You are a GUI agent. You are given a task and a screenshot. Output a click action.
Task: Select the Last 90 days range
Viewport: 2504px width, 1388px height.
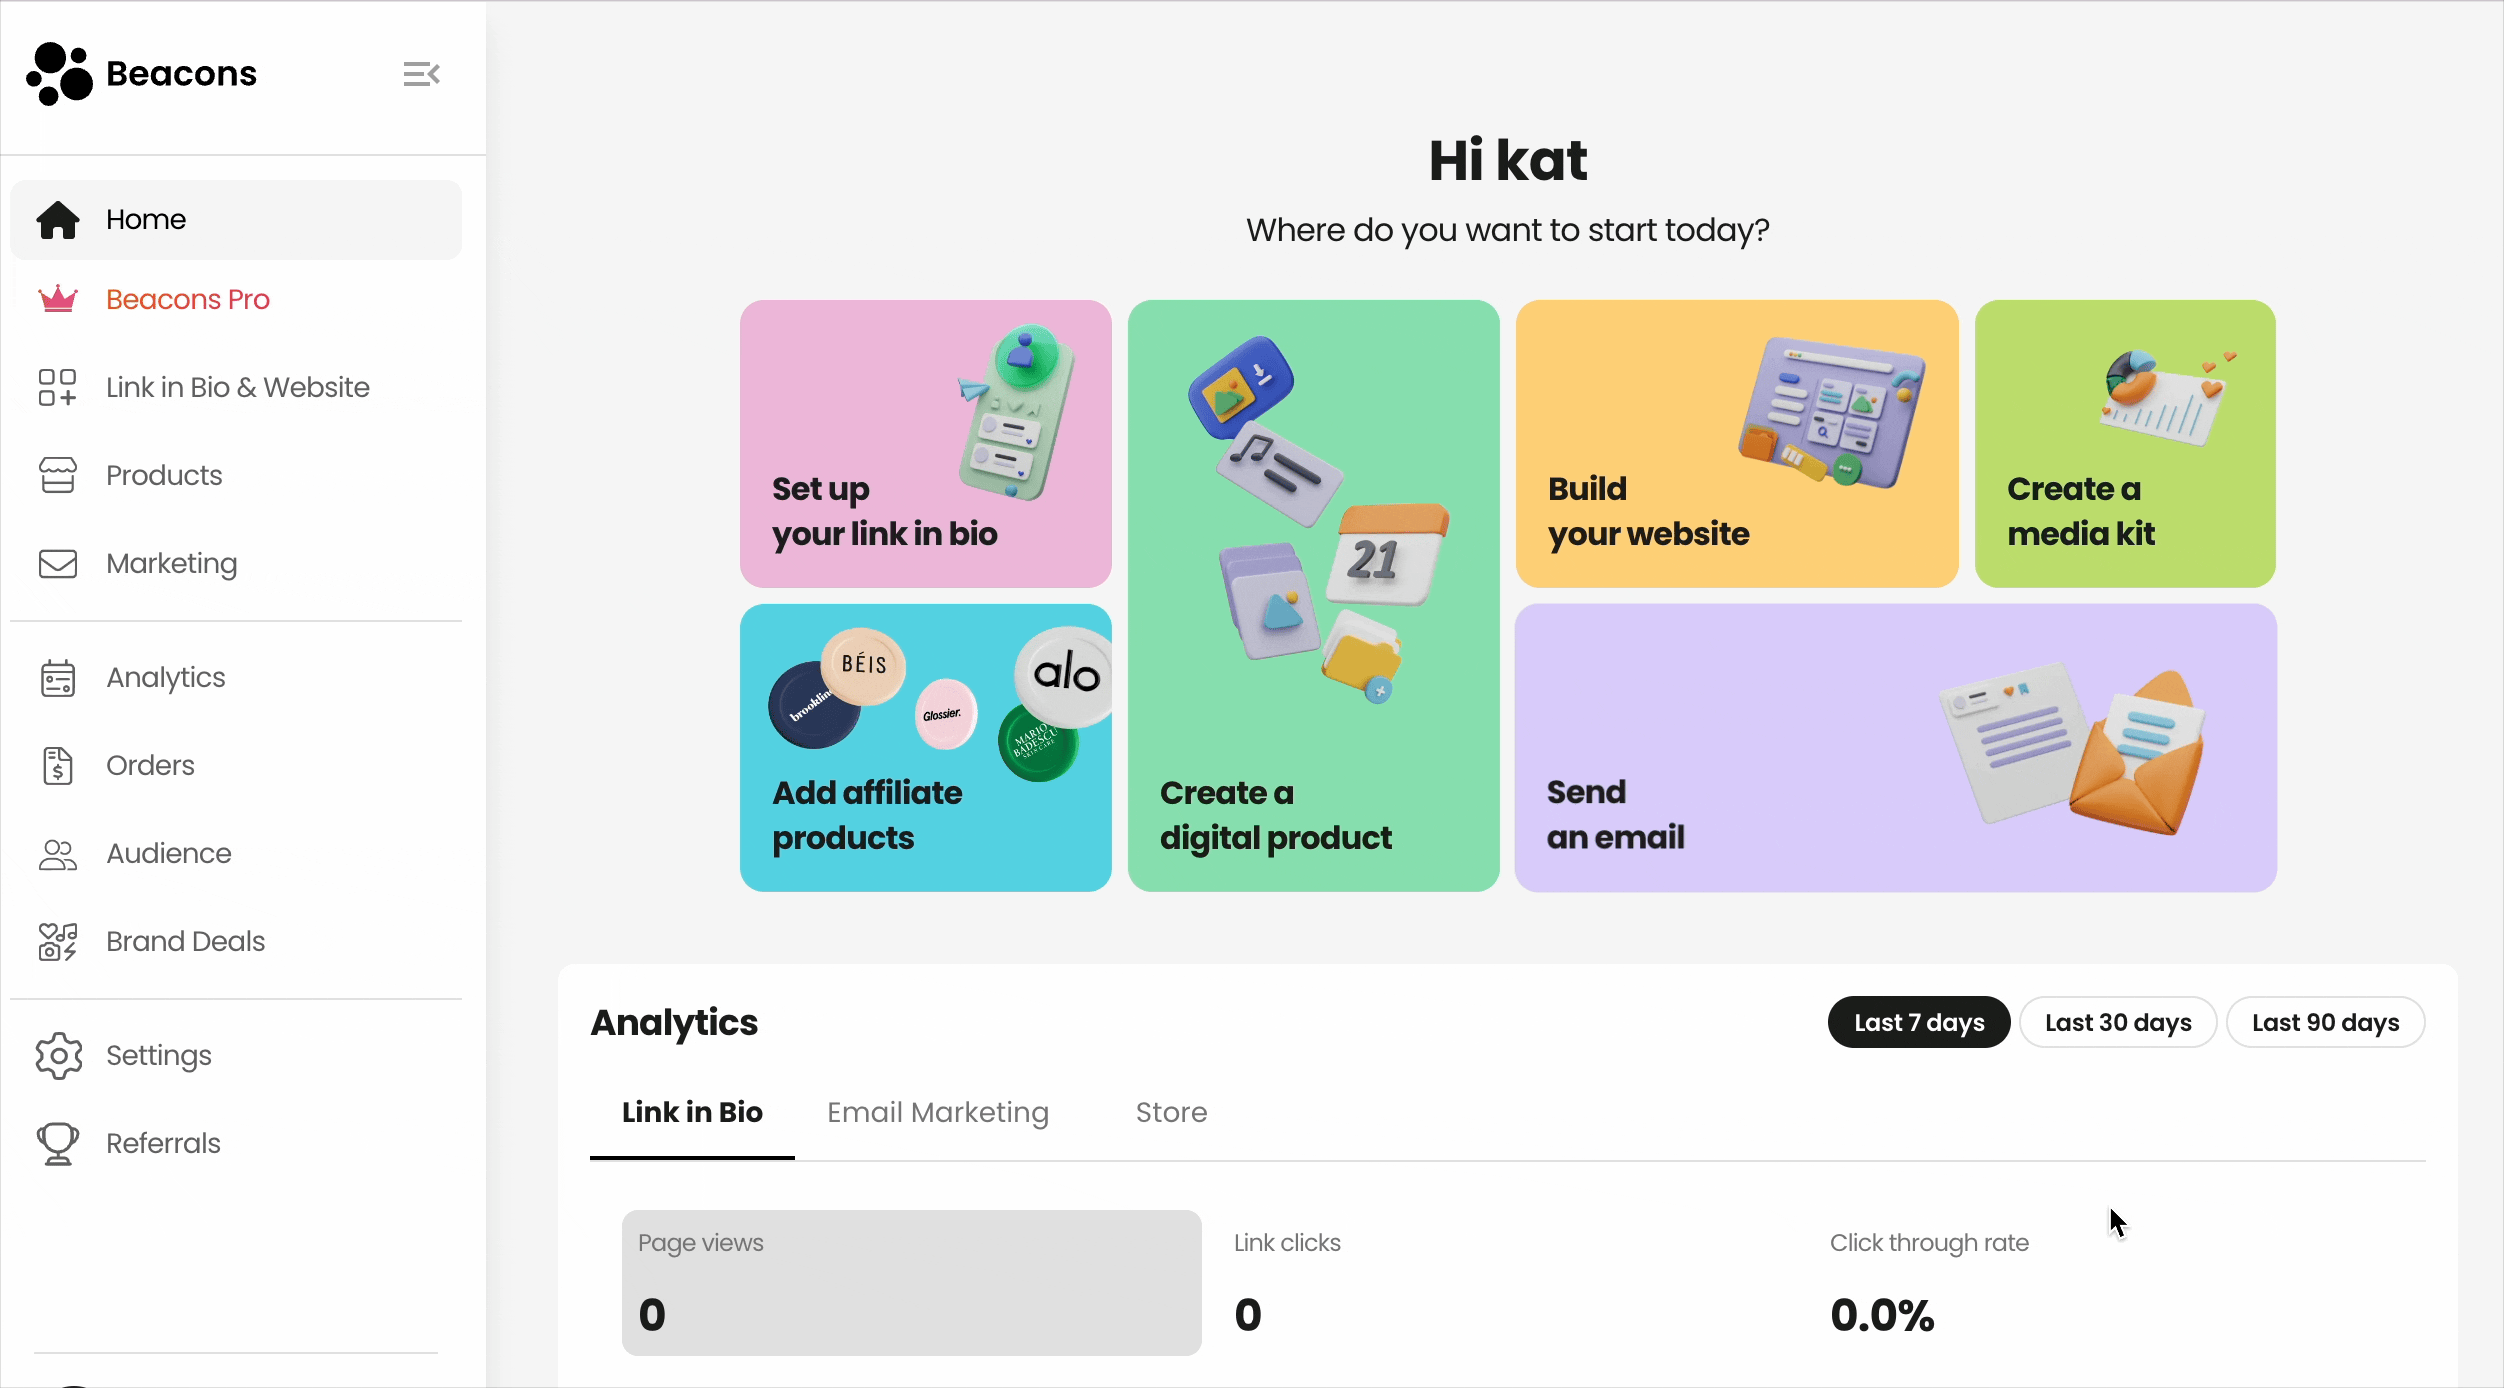pos(2325,1022)
